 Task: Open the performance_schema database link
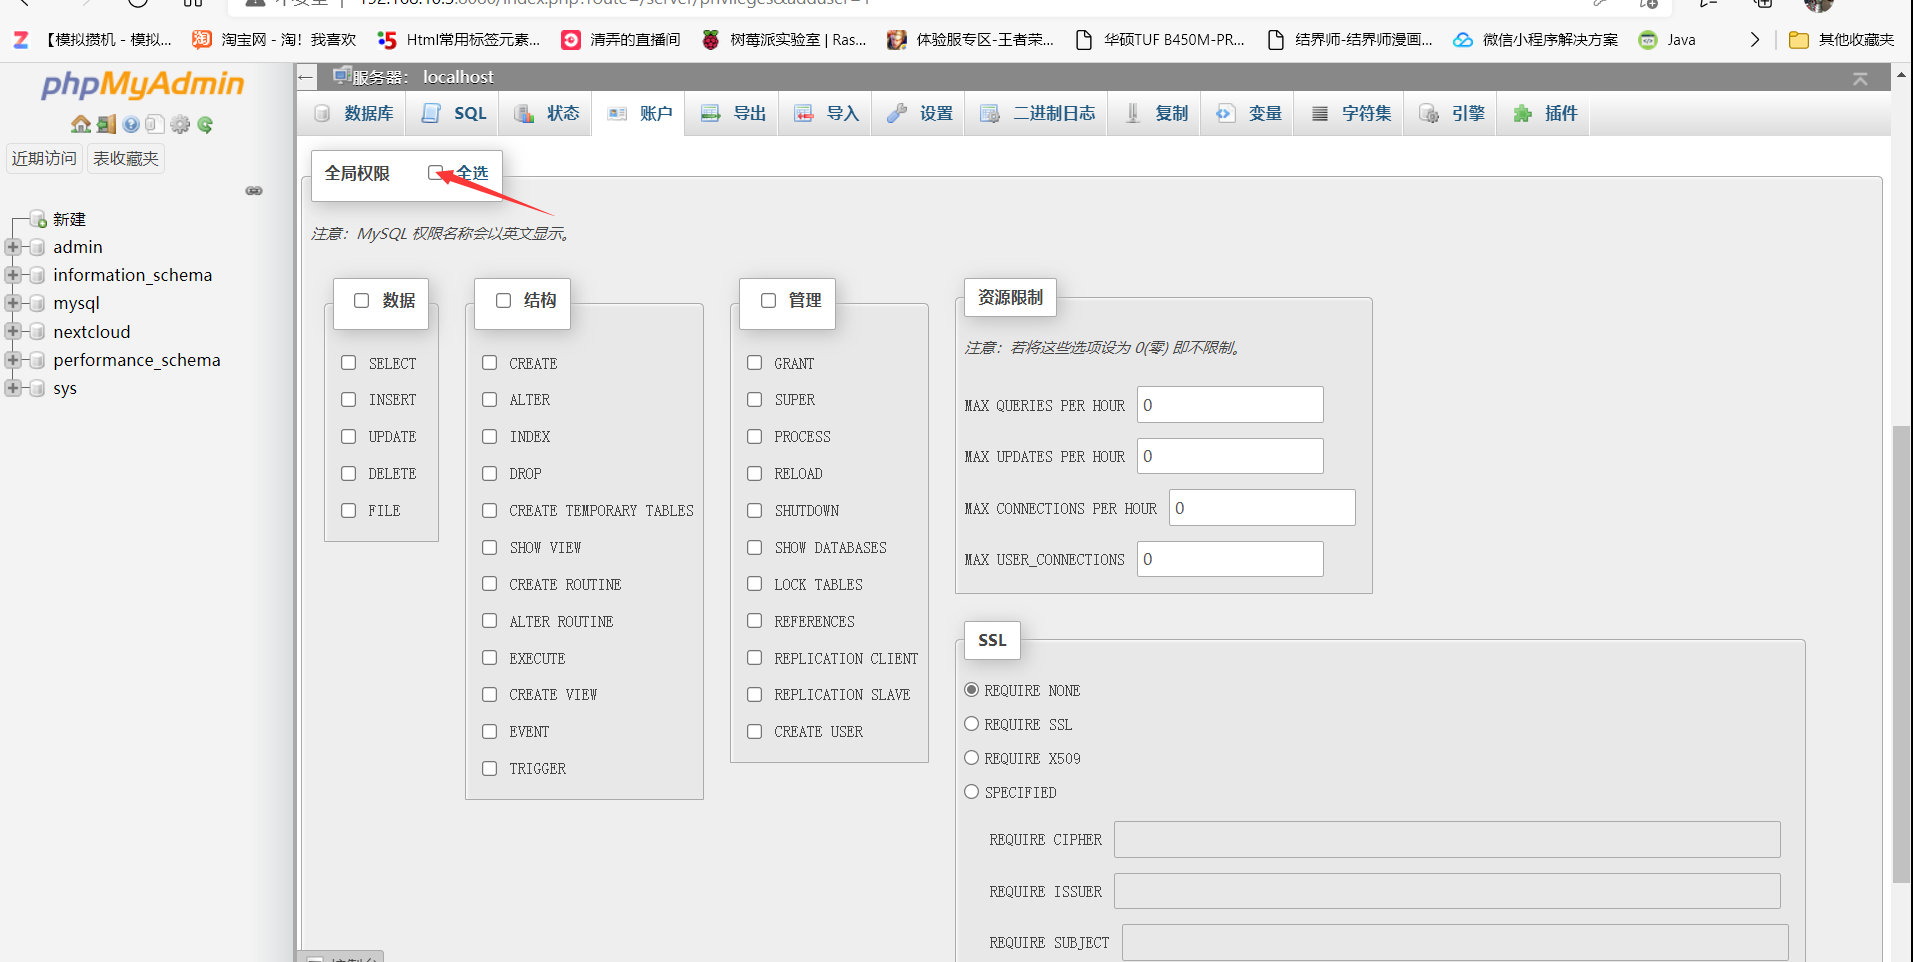(x=137, y=360)
